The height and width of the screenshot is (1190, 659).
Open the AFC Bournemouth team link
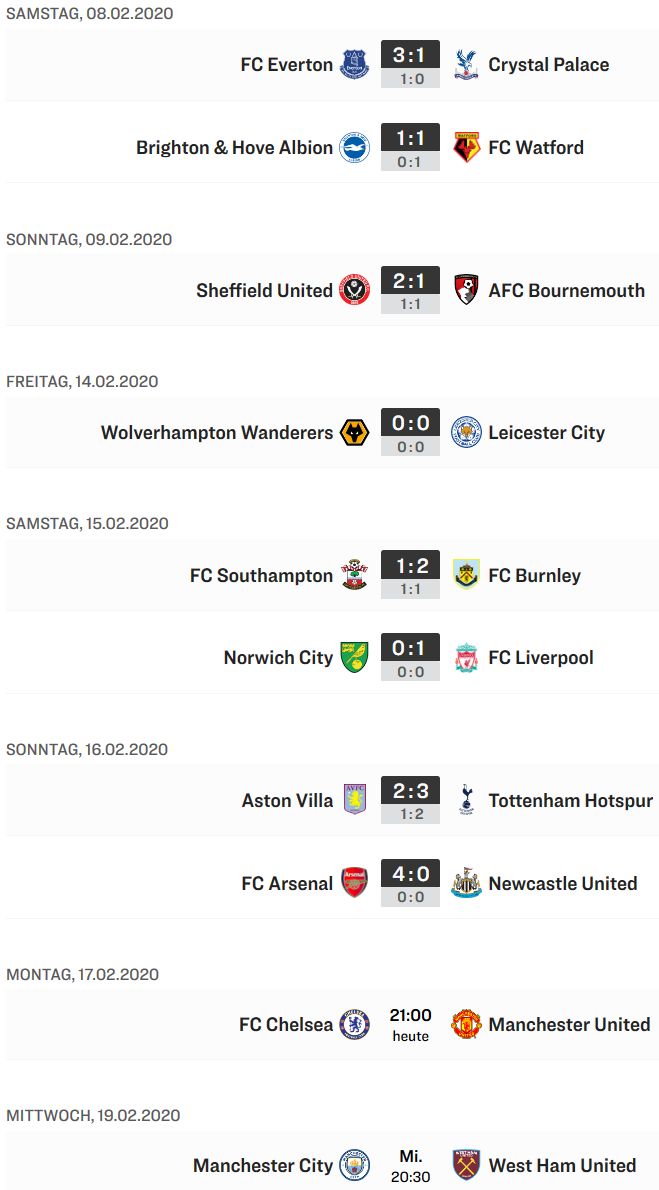click(x=566, y=290)
